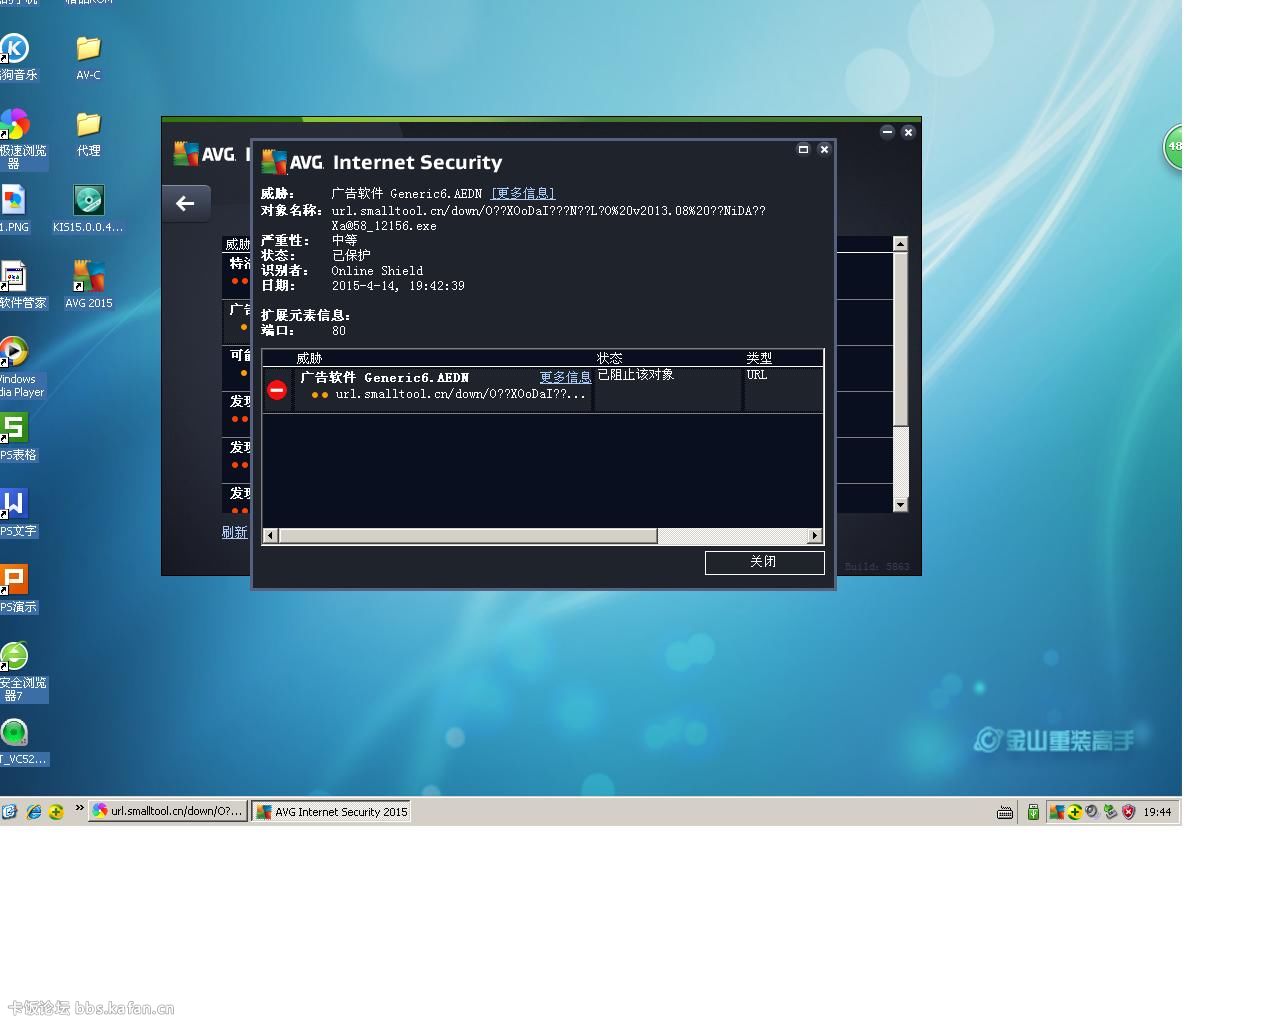Open the AVG 2015 desktop shortcut

pyautogui.click(x=88, y=284)
